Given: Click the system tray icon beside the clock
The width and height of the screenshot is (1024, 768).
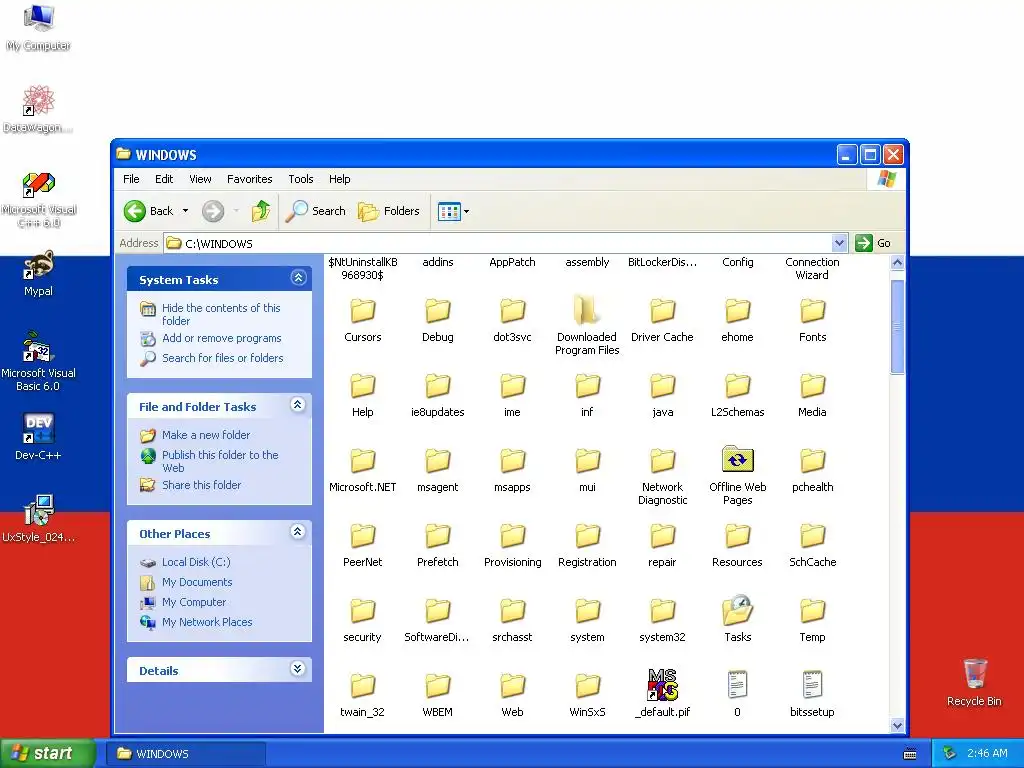Looking at the screenshot, I should [x=950, y=753].
